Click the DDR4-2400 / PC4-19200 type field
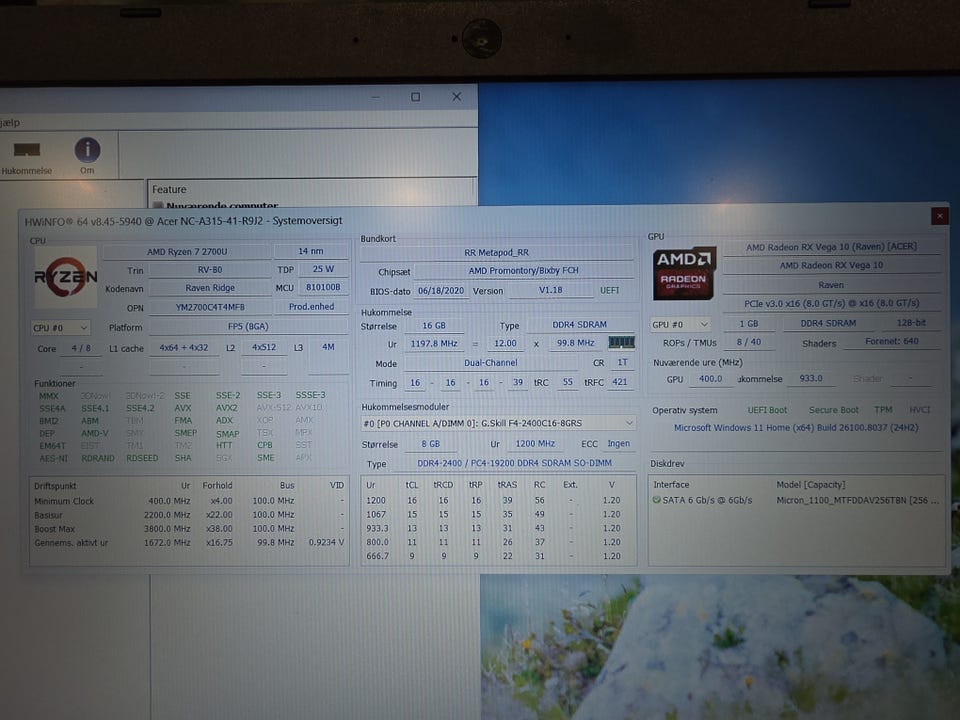The width and height of the screenshot is (960, 720). 514,463
